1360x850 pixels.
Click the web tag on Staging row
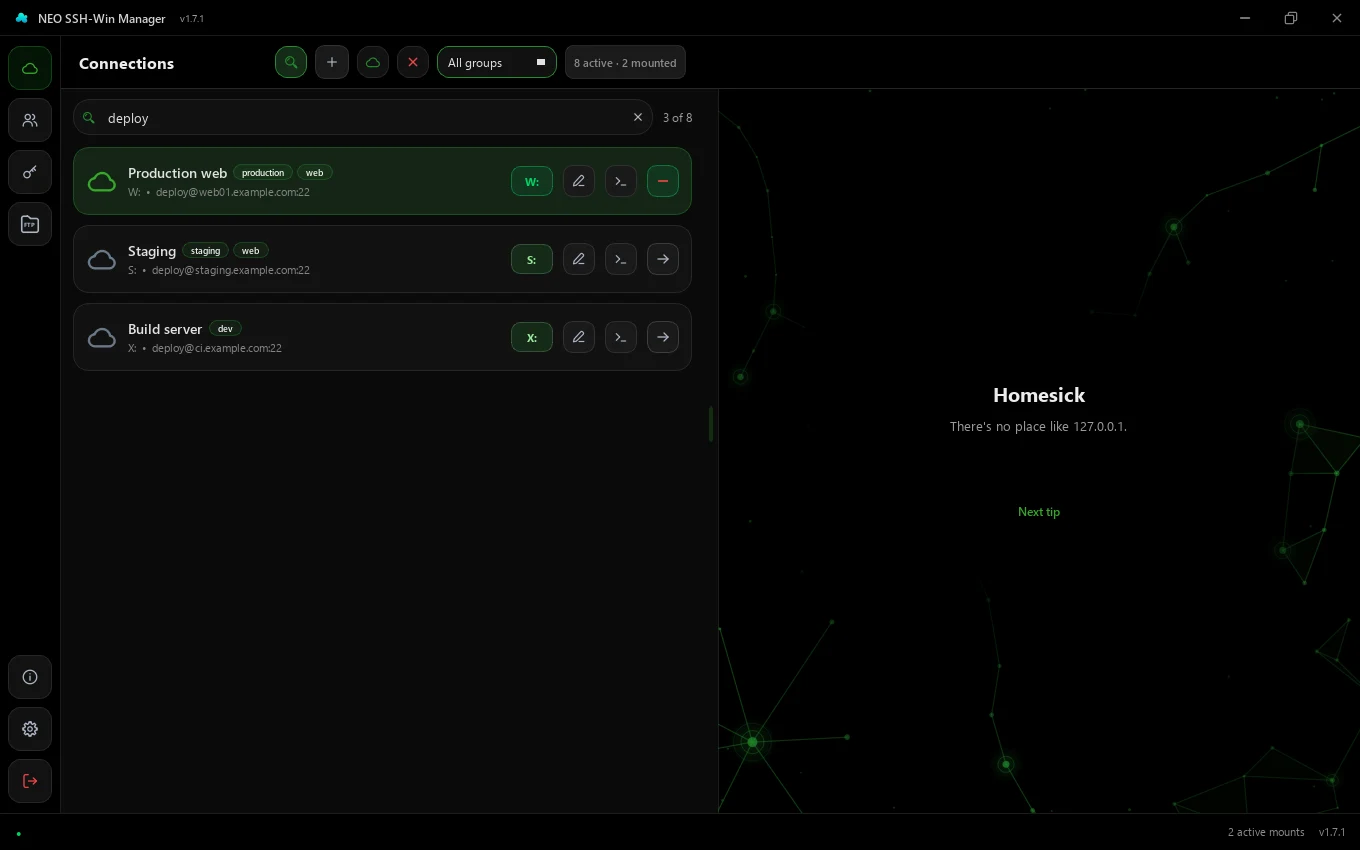(x=251, y=250)
